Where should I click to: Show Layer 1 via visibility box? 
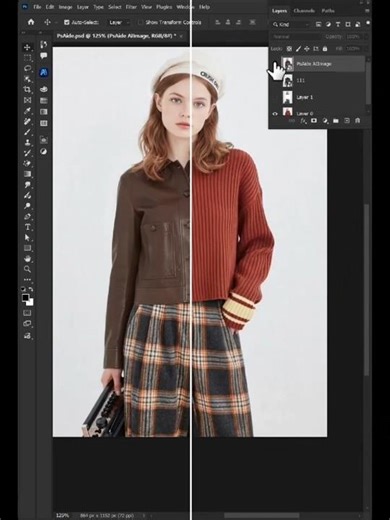pyautogui.click(x=275, y=97)
